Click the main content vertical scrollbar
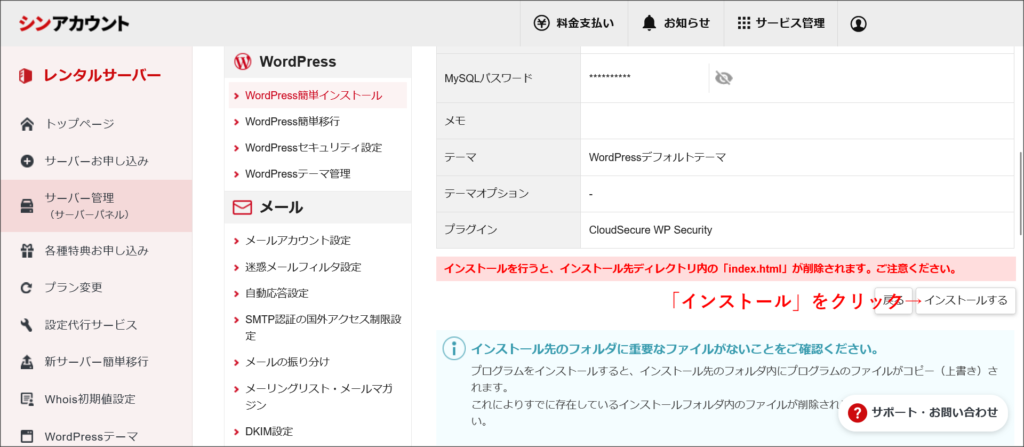Image resolution: width=1024 pixels, height=447 pixels. pos(1020,193)
